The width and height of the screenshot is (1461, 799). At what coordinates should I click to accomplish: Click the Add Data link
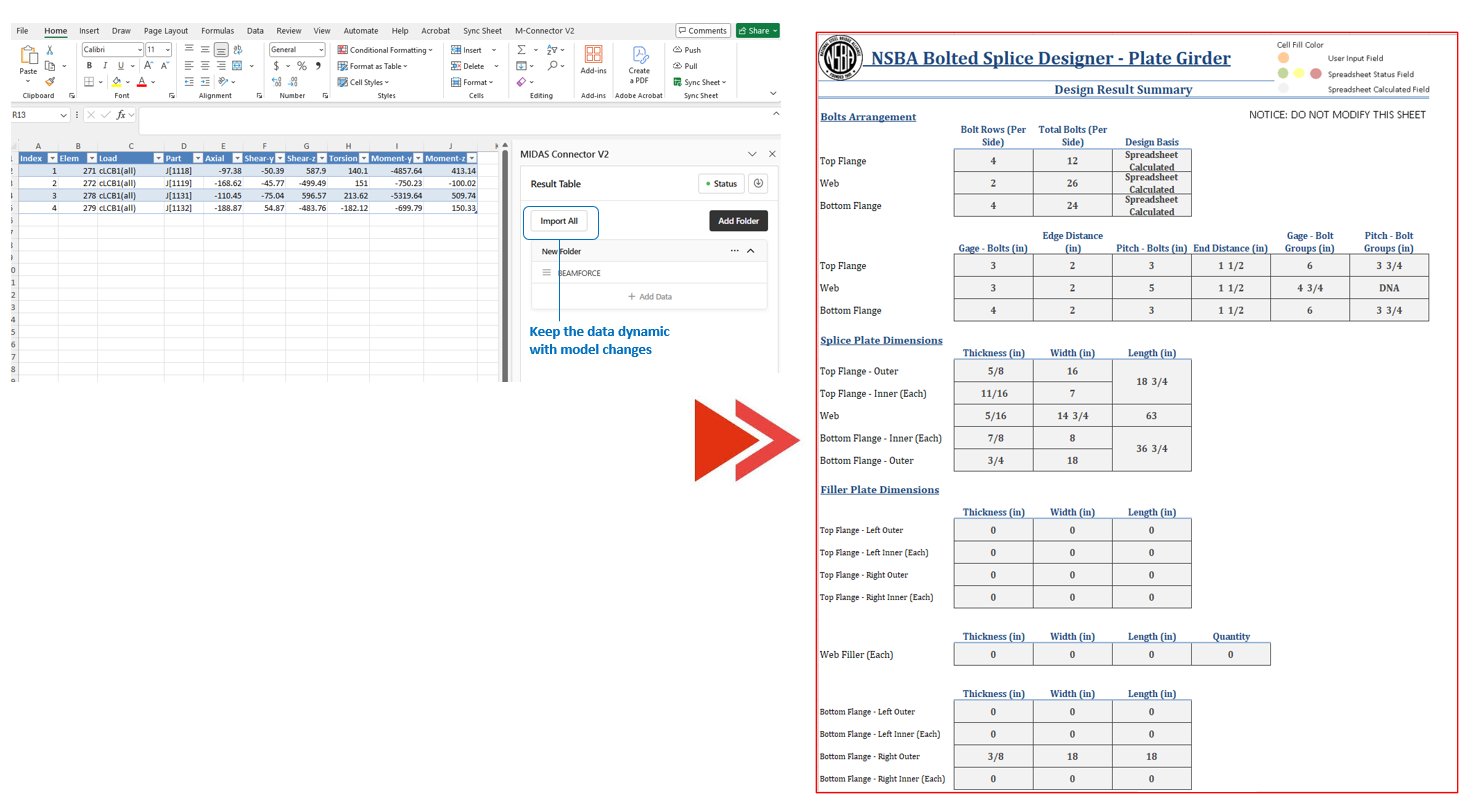[649, 297]
